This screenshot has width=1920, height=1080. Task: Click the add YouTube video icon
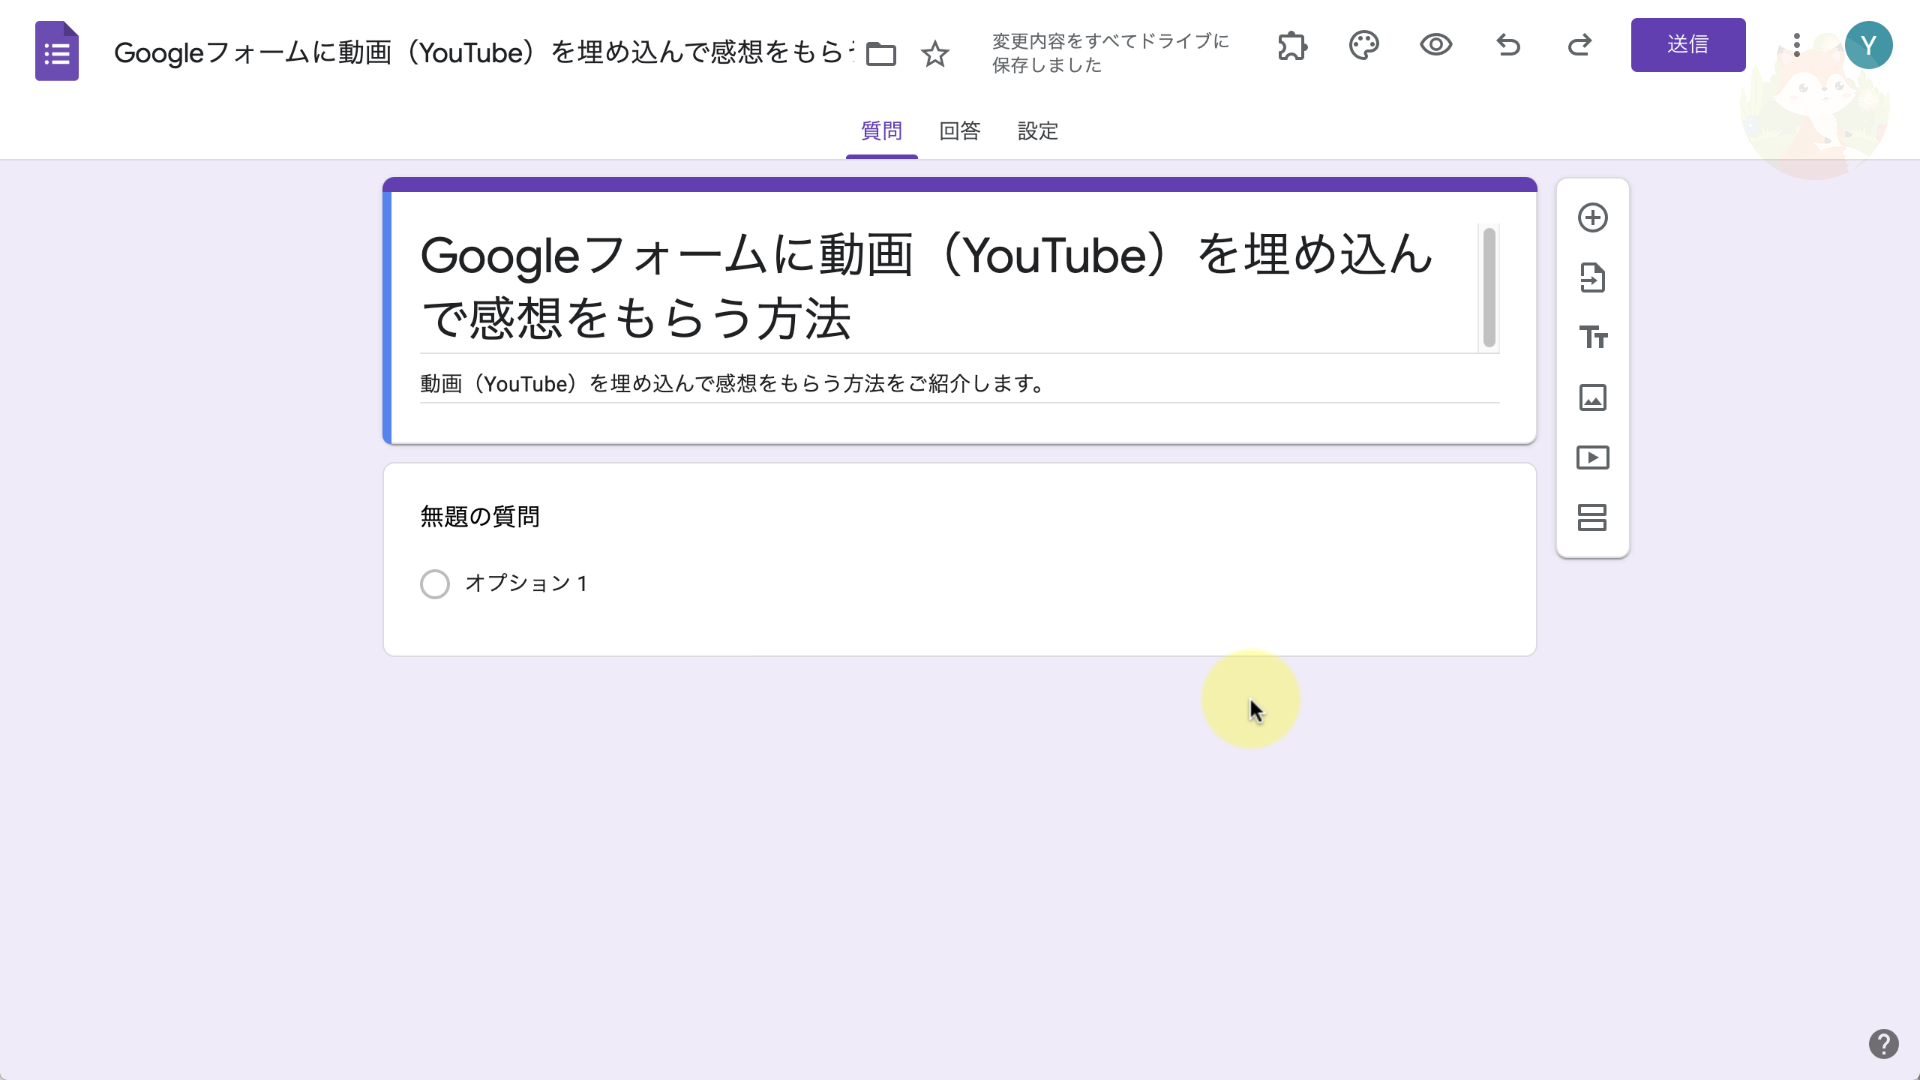(1593, 458)
